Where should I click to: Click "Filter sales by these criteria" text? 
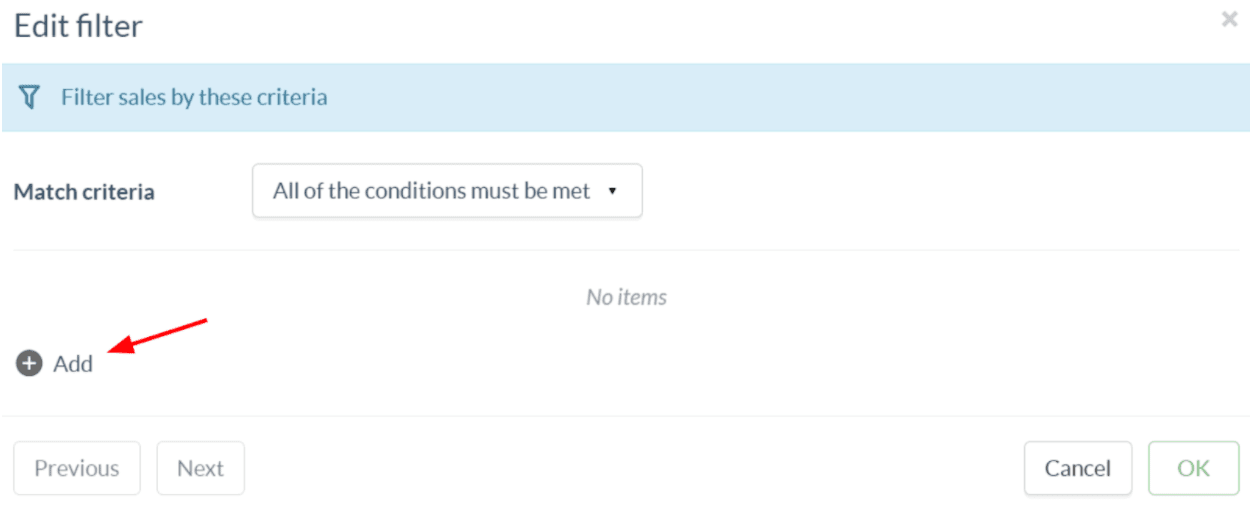point(194,97)
